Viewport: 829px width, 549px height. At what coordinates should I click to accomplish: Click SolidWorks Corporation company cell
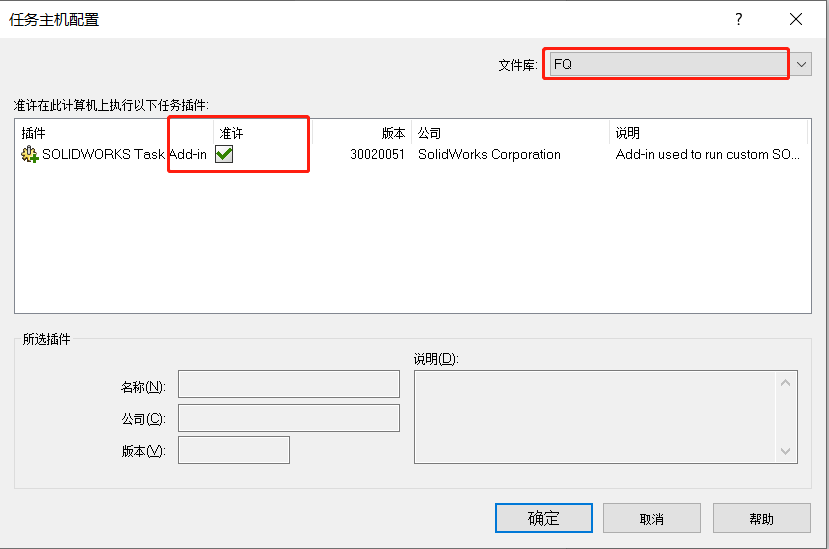click(489, 154)
